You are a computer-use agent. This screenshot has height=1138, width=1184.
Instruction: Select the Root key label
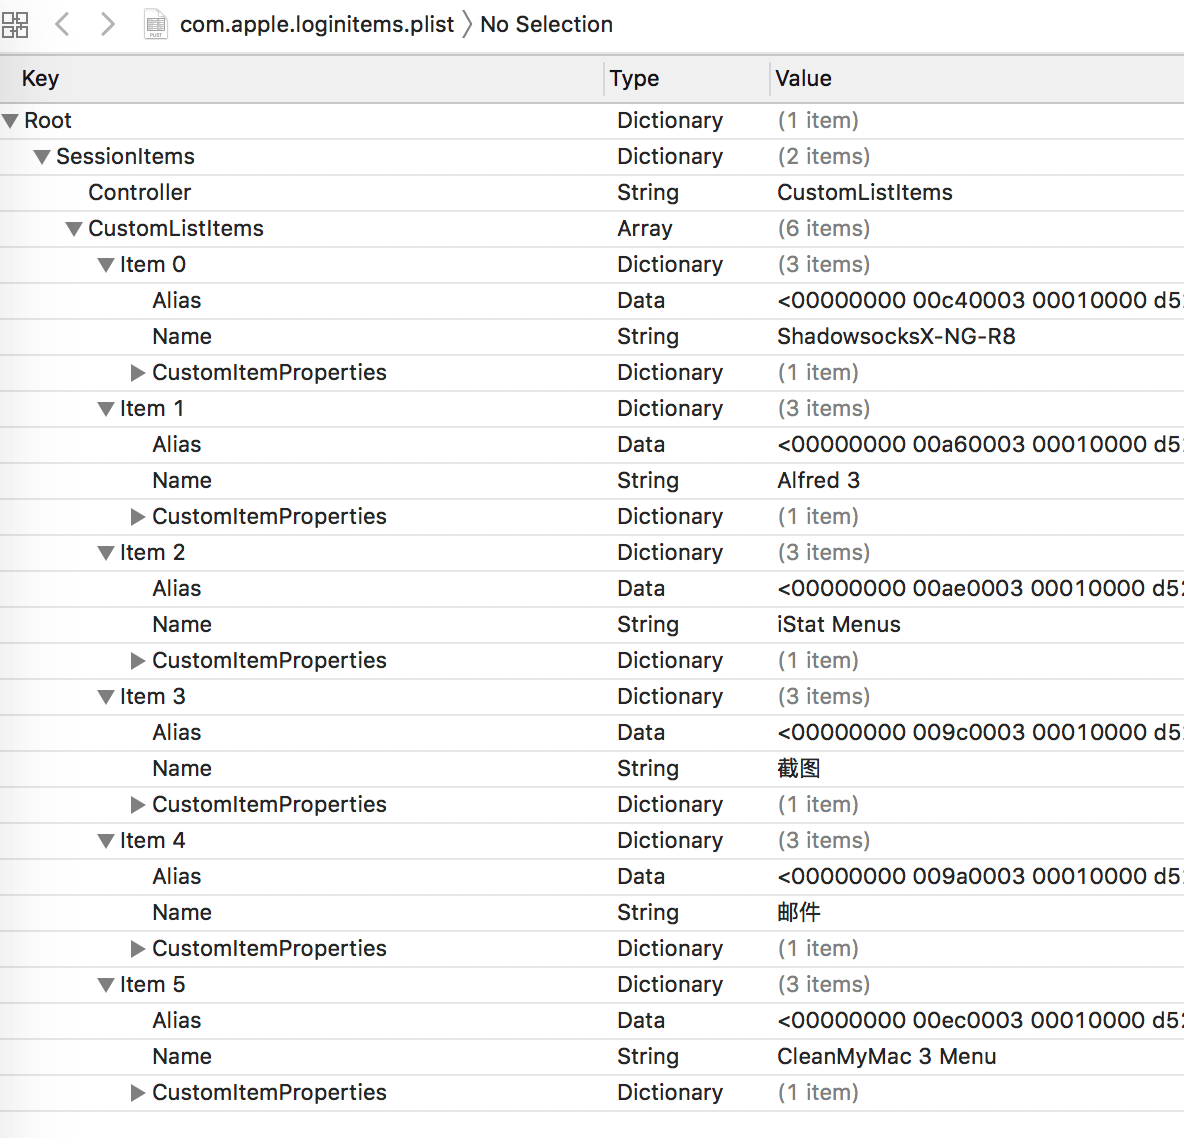coord(48,121)
